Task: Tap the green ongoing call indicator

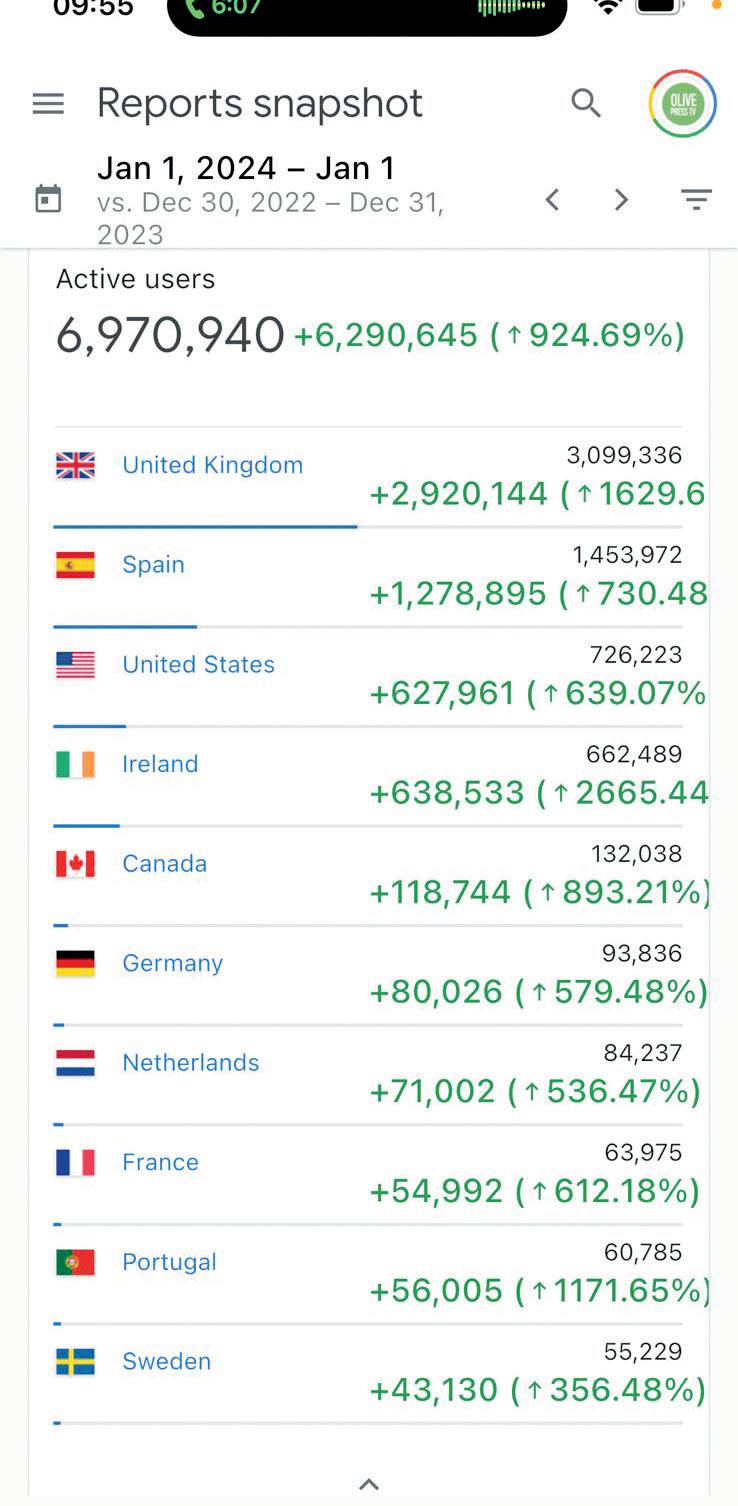Action: (x=223, y=8)
